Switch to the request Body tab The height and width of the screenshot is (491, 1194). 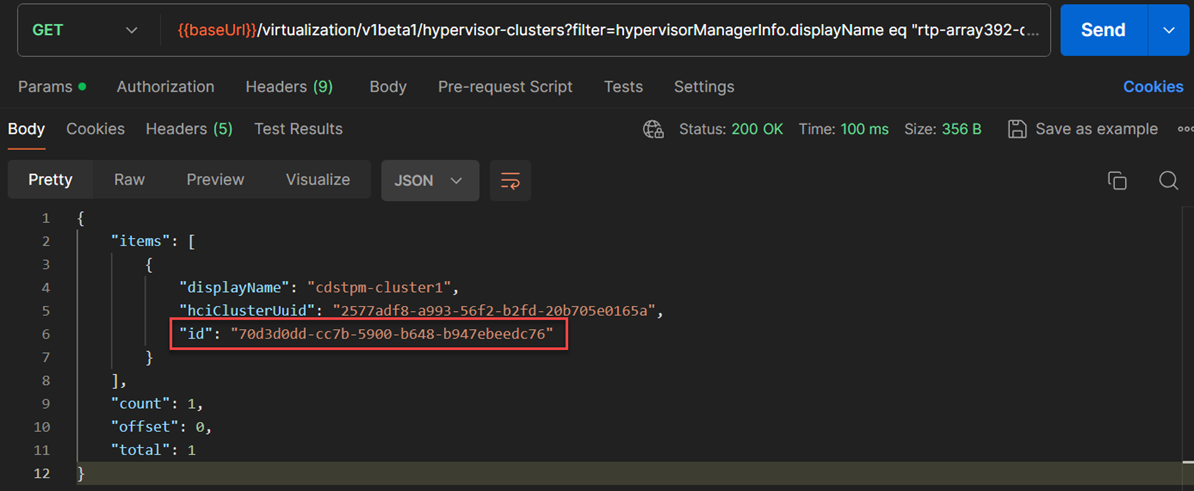[x=388, y=87]
